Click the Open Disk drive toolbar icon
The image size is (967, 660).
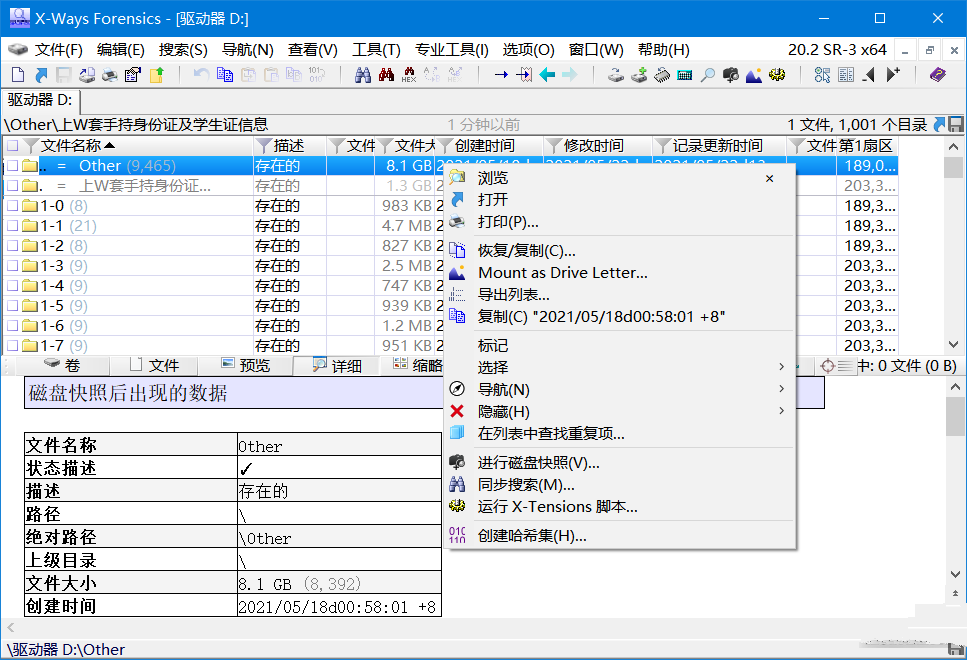coord(615,75)
